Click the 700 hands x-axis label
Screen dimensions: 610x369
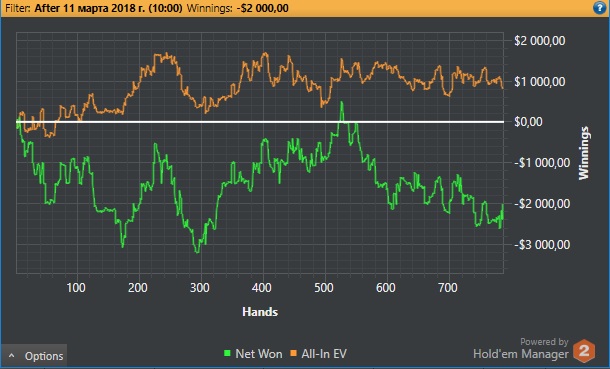point(447,288)
